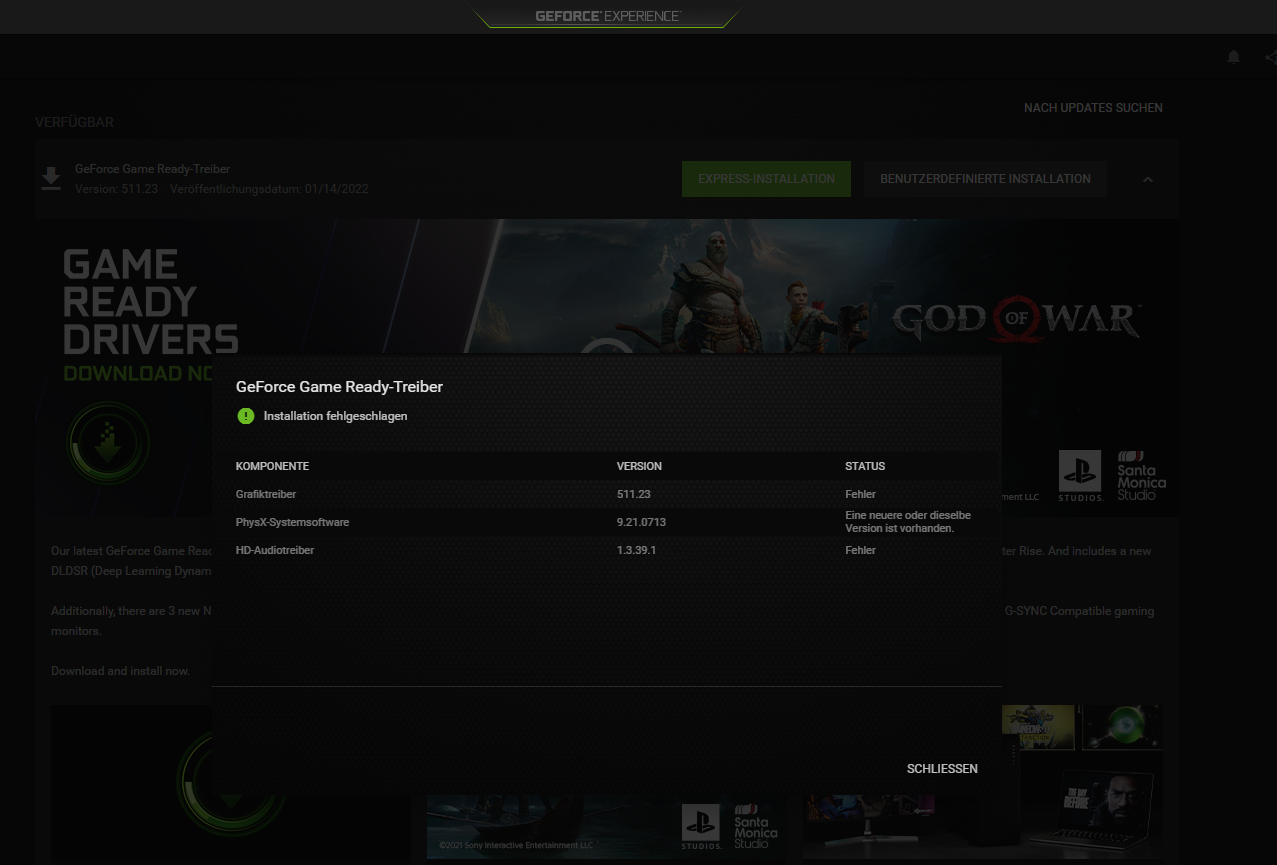Click the God of War banner logo
Viewport: 1277px width, 865px height.
pos(1015,321)
